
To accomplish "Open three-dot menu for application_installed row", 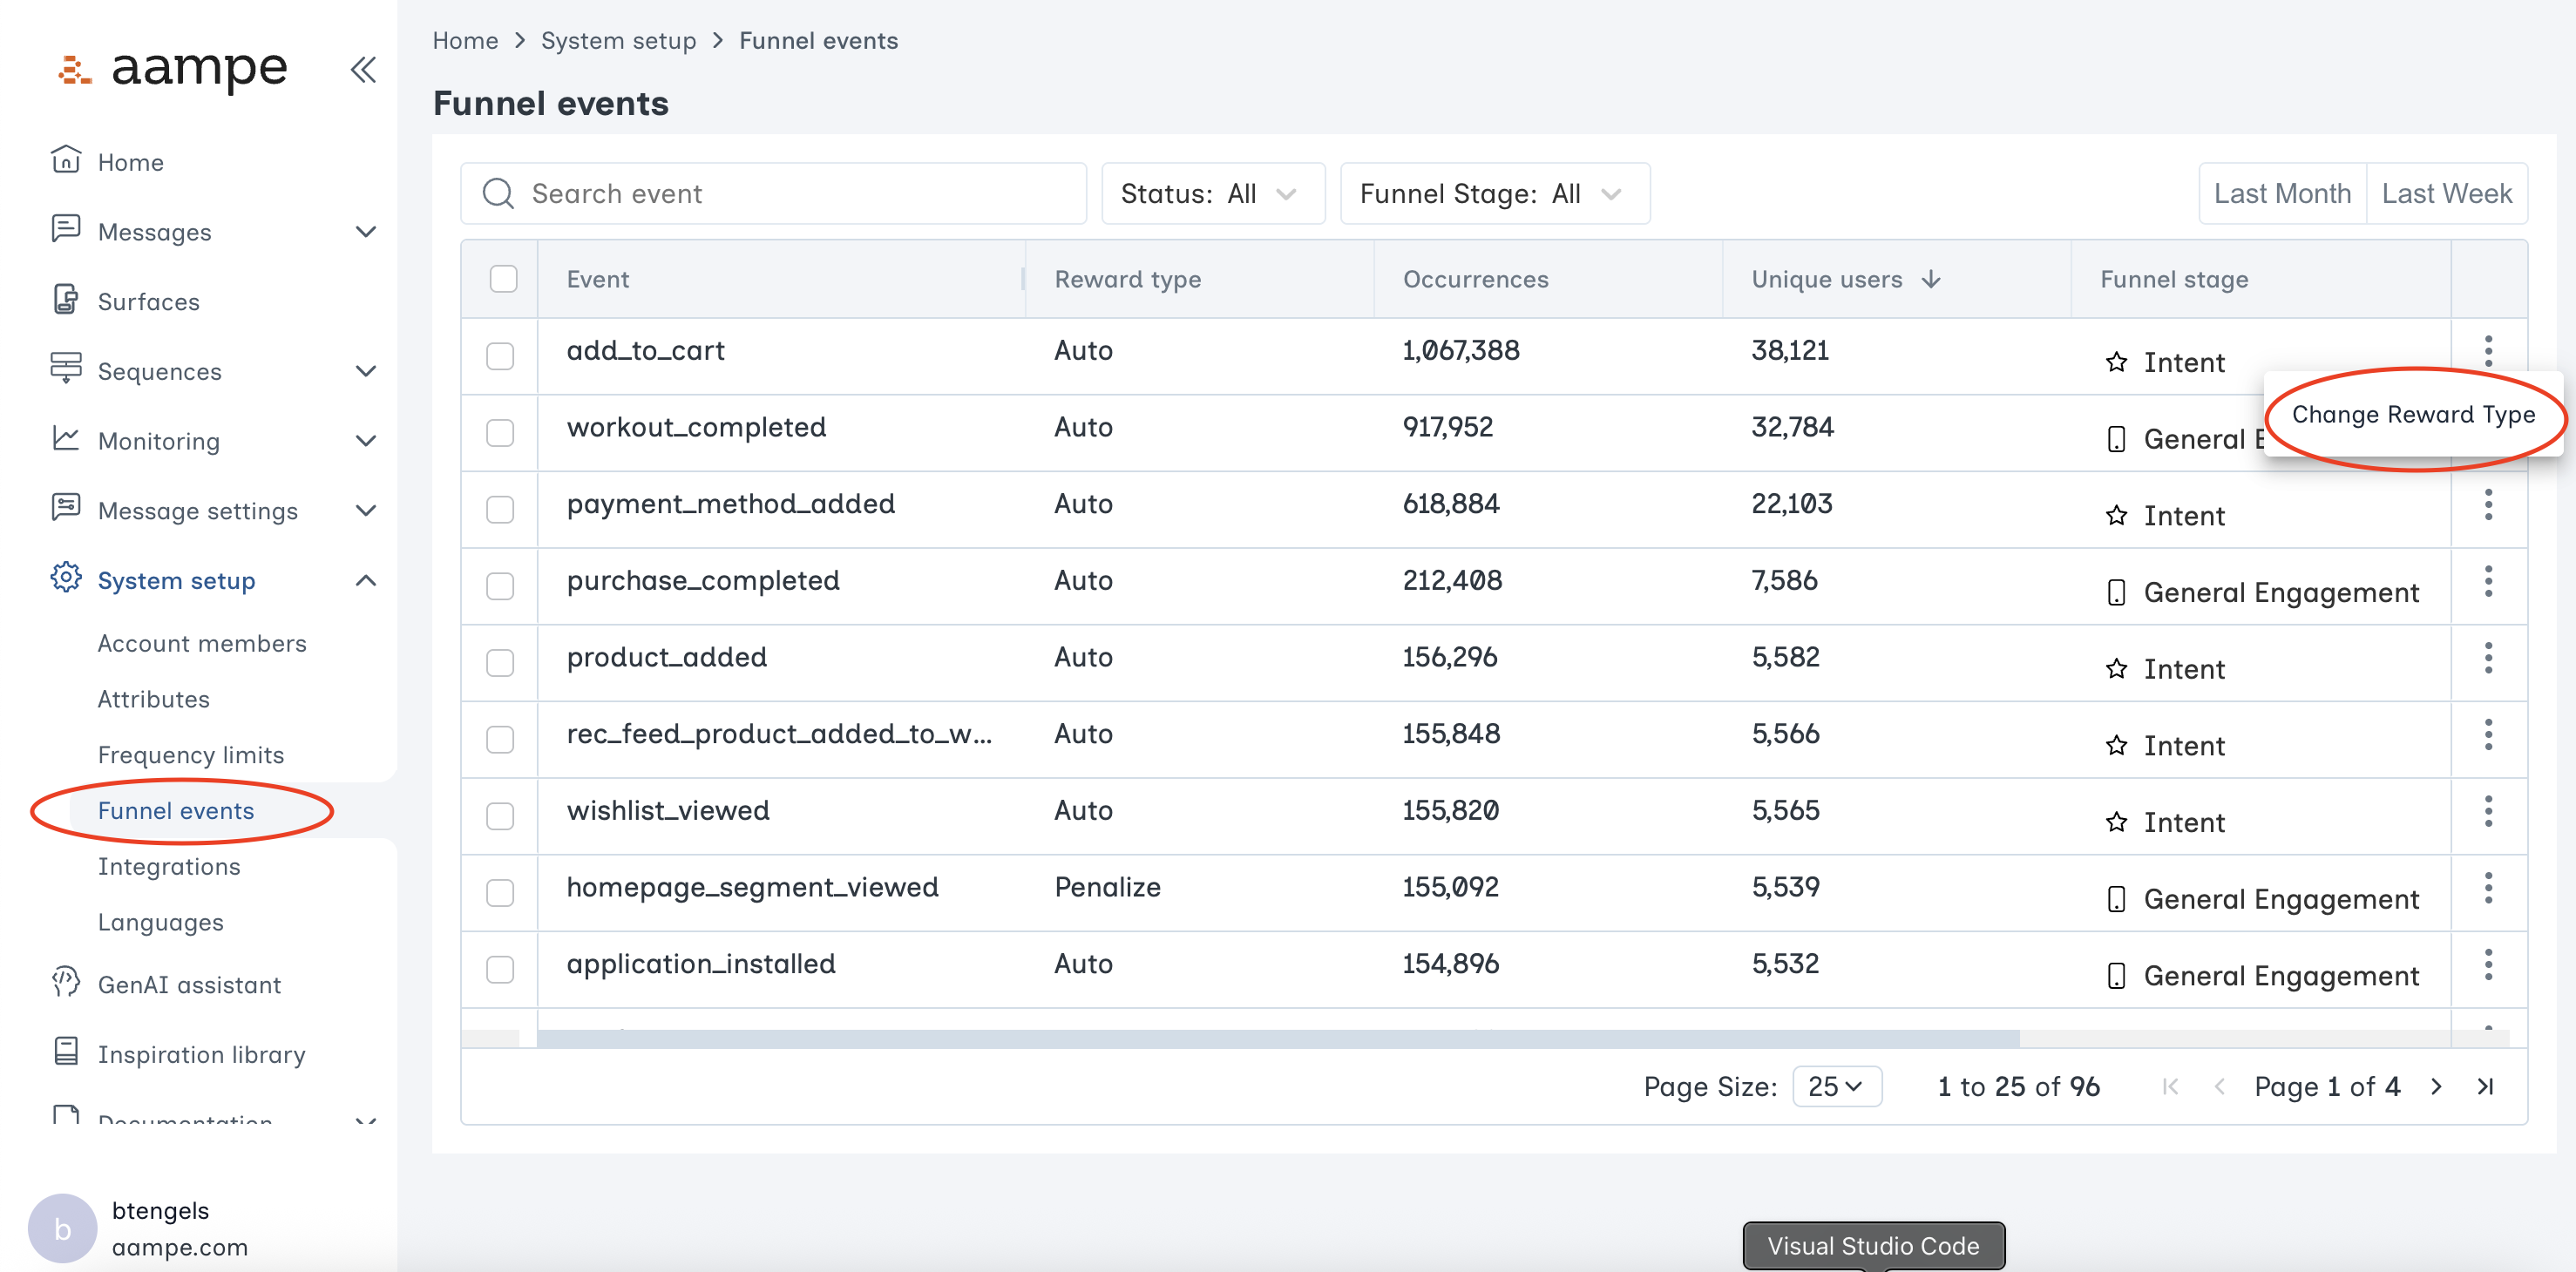I will [2488, 965].
